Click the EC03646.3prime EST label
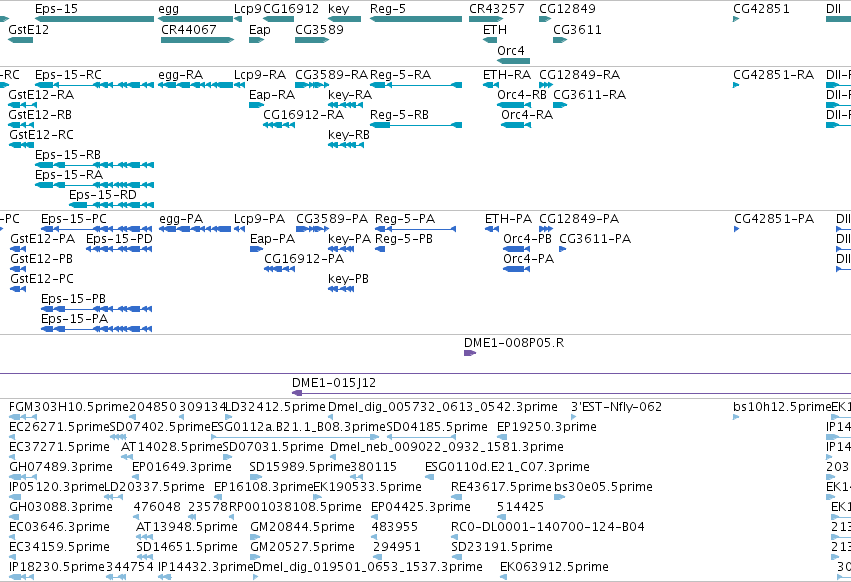This screenshot has width=851, height=582. 59,527
